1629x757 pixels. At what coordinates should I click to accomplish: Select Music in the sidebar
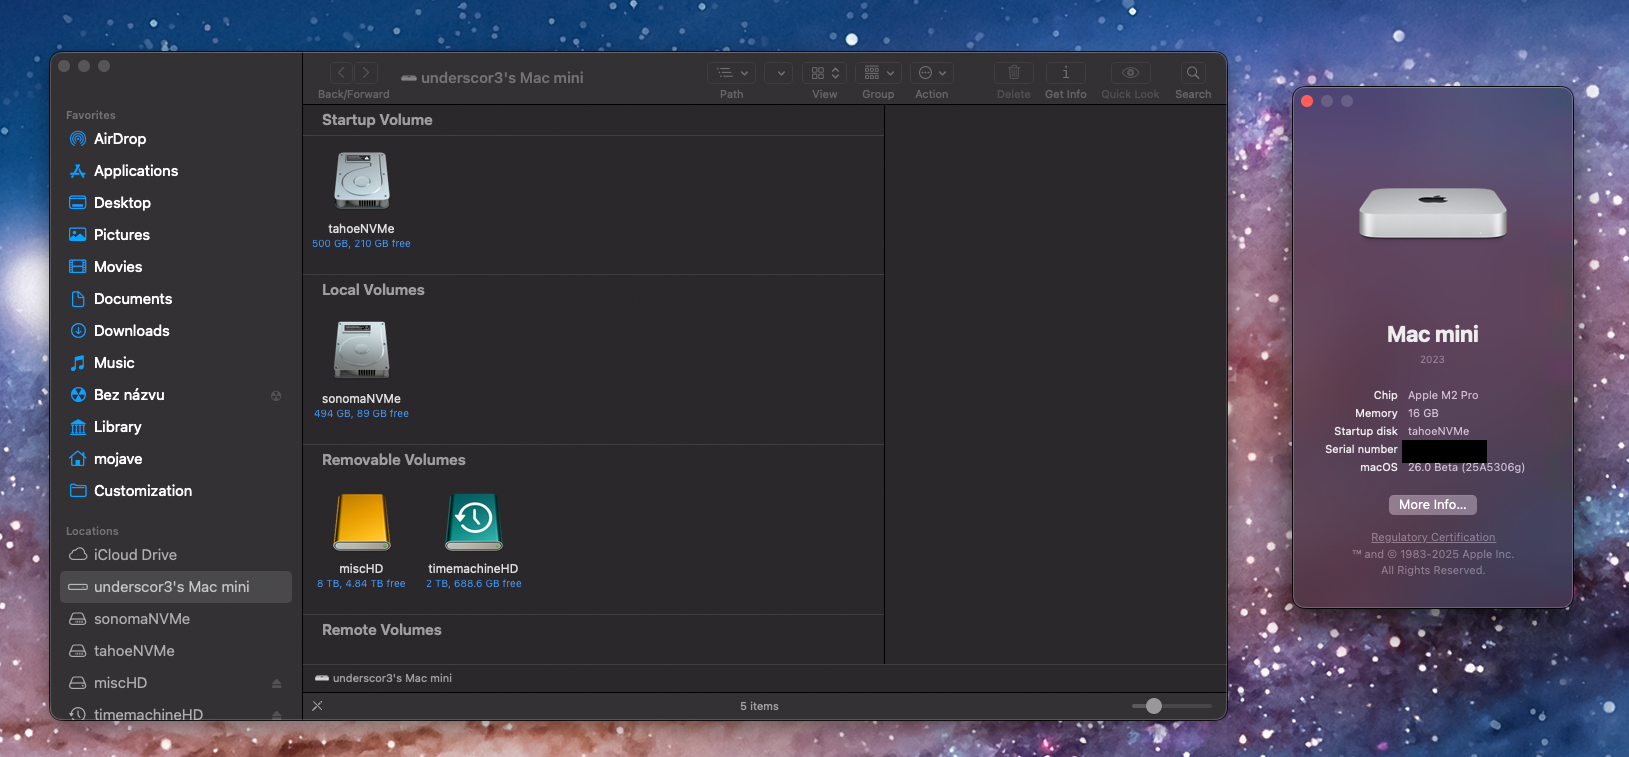pyautogui.click(x=176, y=363)
